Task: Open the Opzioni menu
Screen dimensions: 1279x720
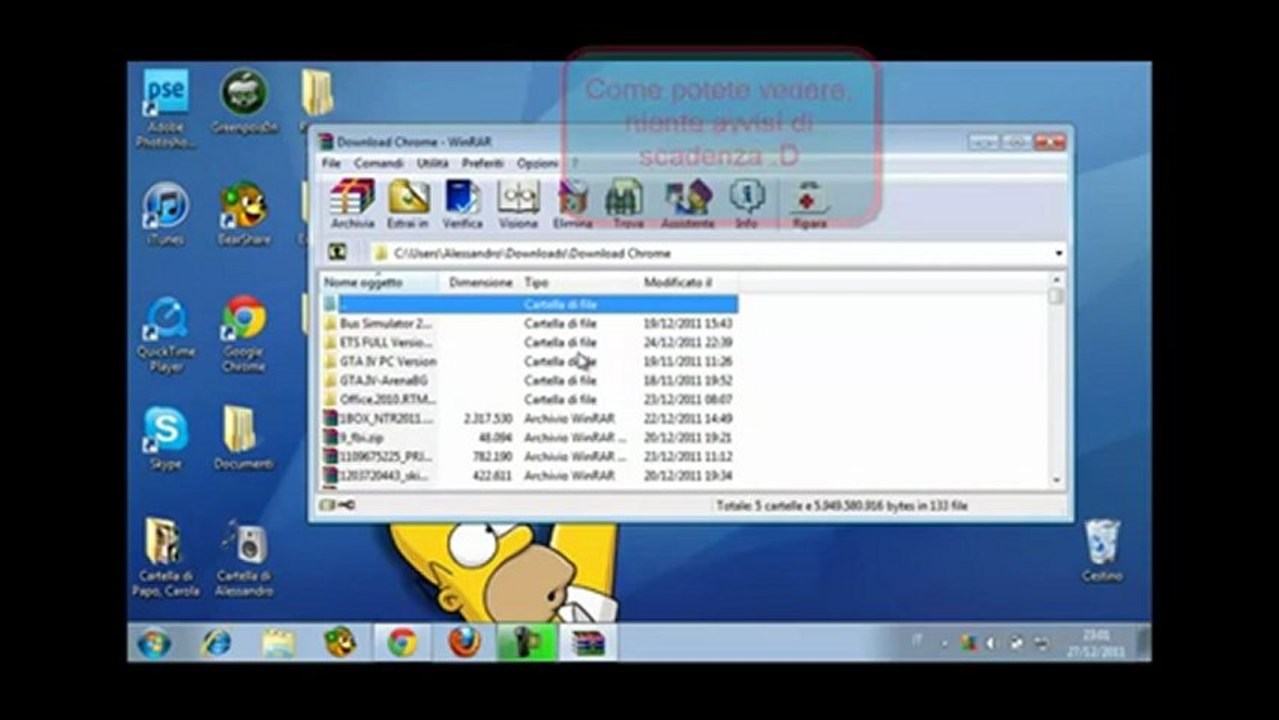Action: (x=537, y=163)
